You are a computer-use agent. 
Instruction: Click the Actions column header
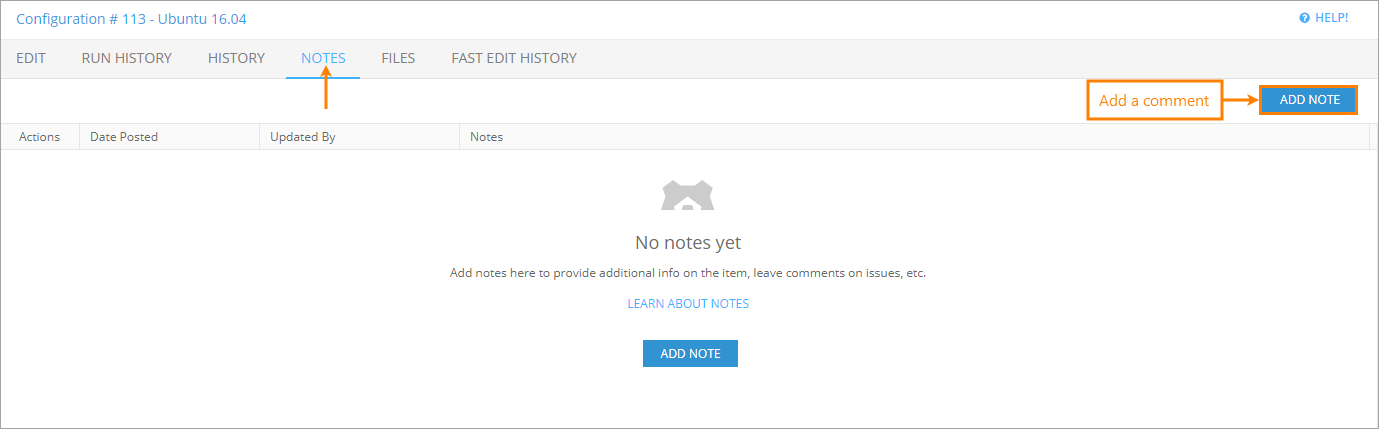[40, 137]
